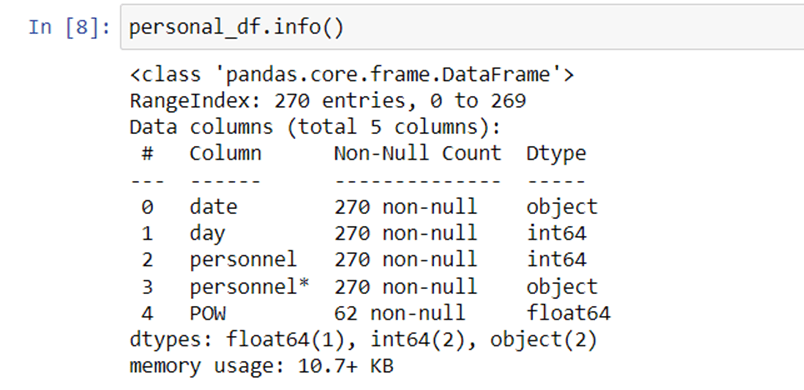Click the 'personnel*' column name text
Viewport: 804px width, 390px height.
[x=249, y=286]
